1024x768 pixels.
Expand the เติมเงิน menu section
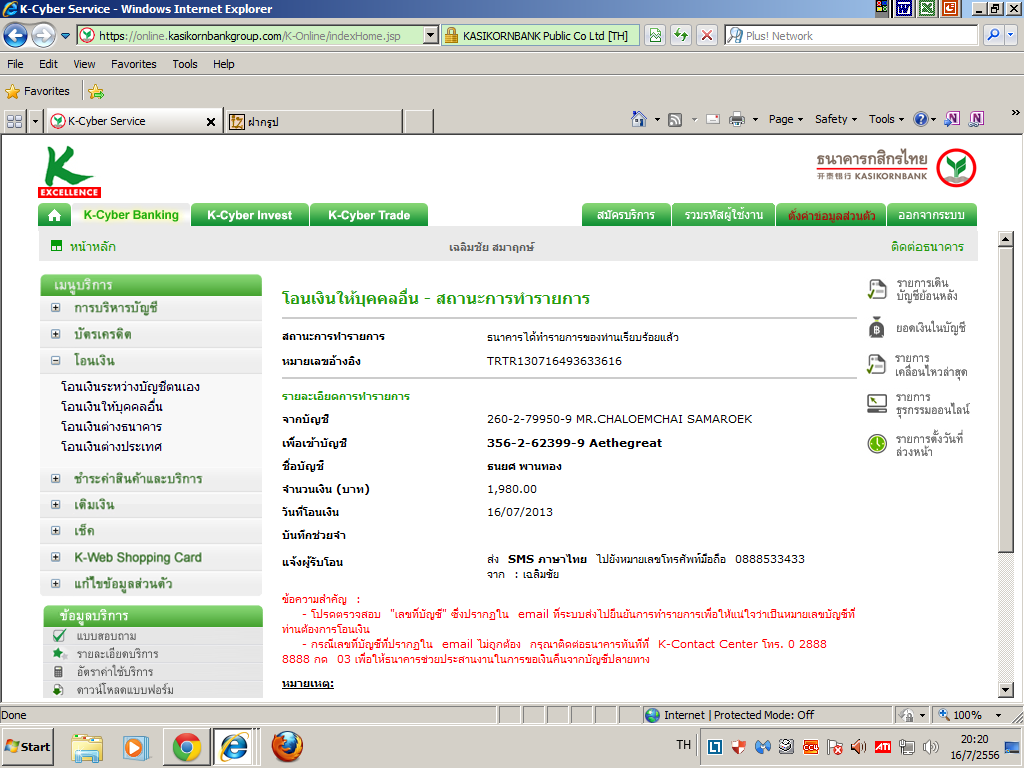click(56, 505)
